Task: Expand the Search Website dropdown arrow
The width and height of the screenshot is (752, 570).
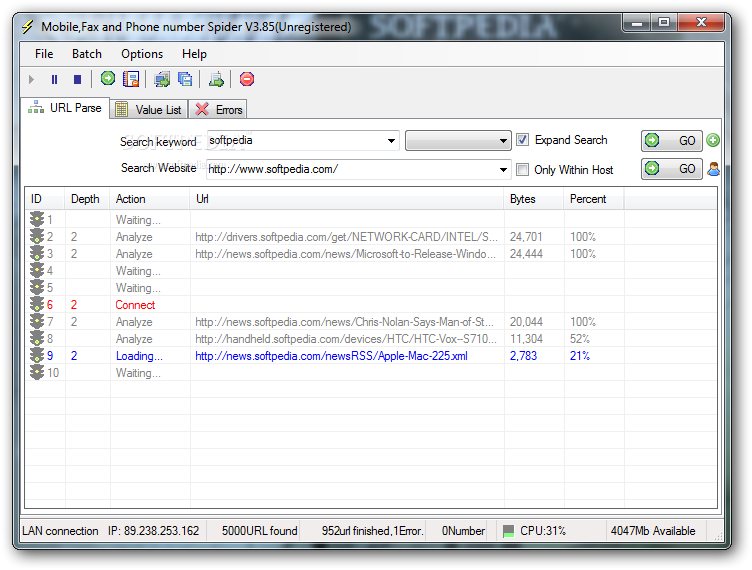Action: click(503, 170)
